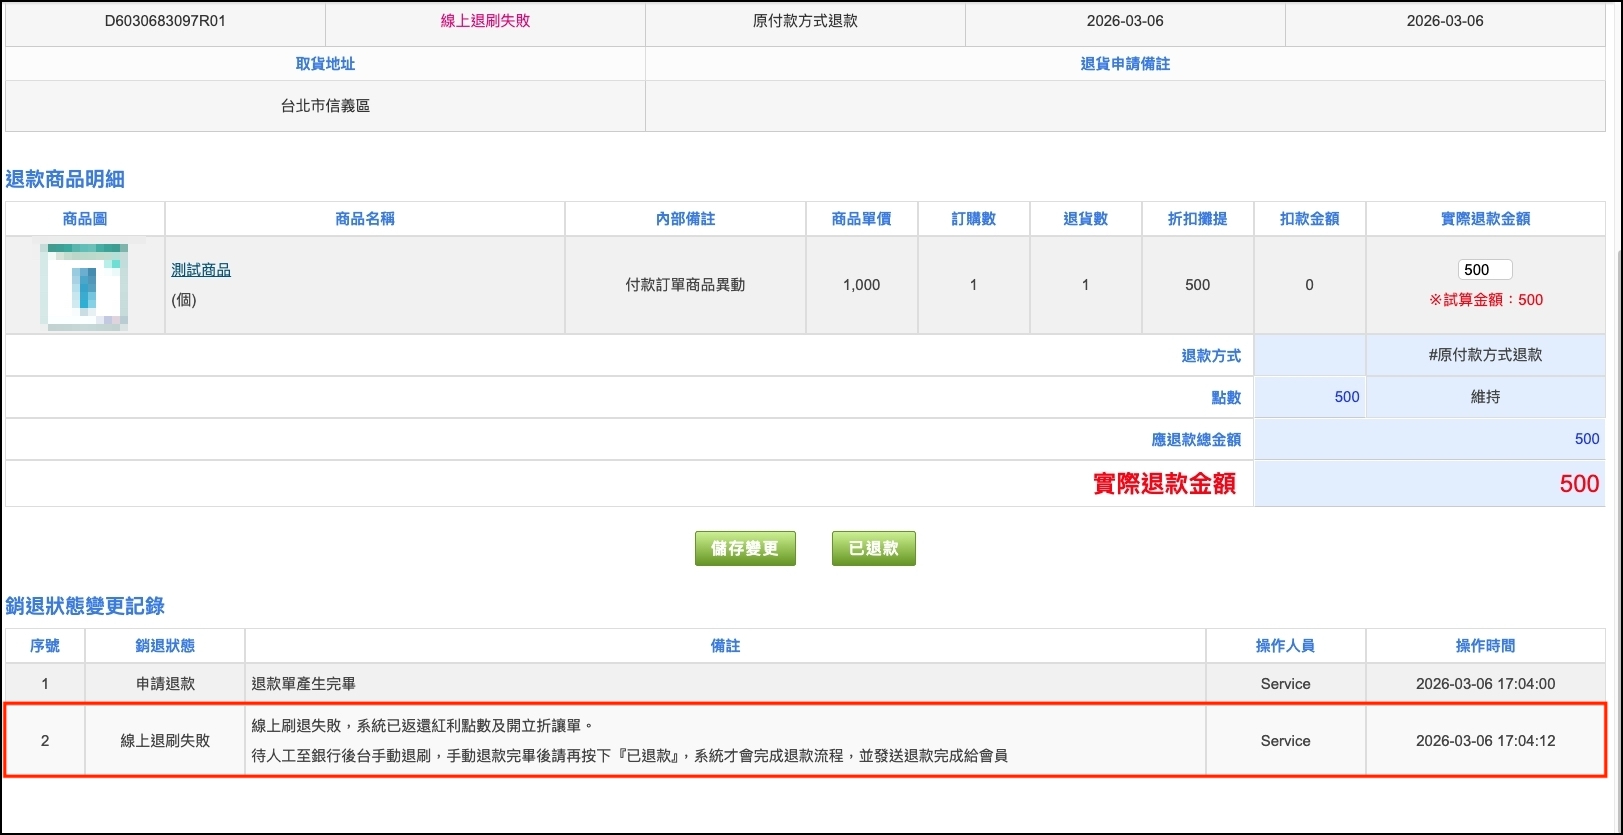Select the 申請退款 status in log row 1
The width and height of the screenshot is (1623, 835).
click(165, 684)
